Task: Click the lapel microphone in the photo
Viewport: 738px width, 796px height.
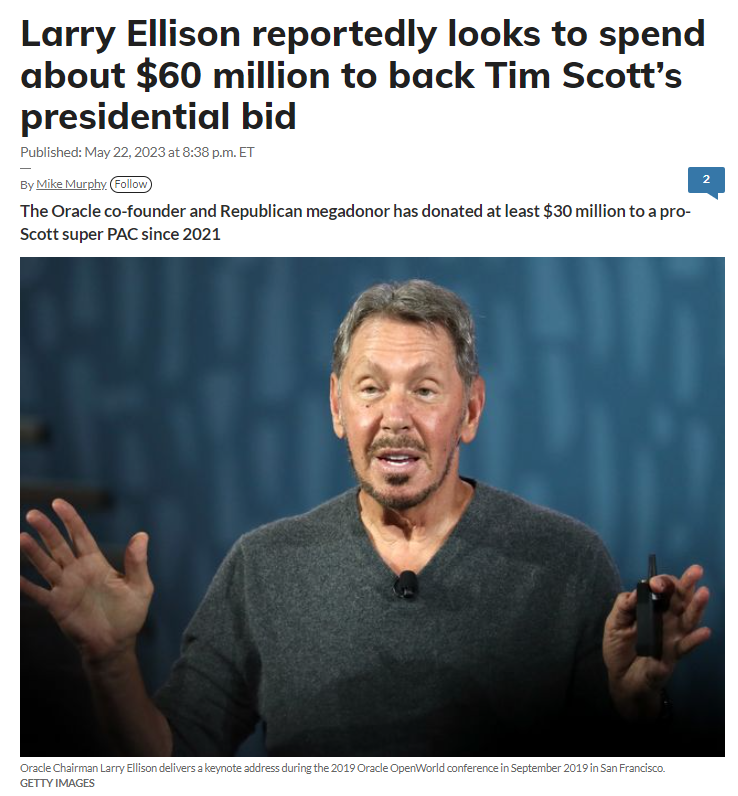Action: point(406,584)
